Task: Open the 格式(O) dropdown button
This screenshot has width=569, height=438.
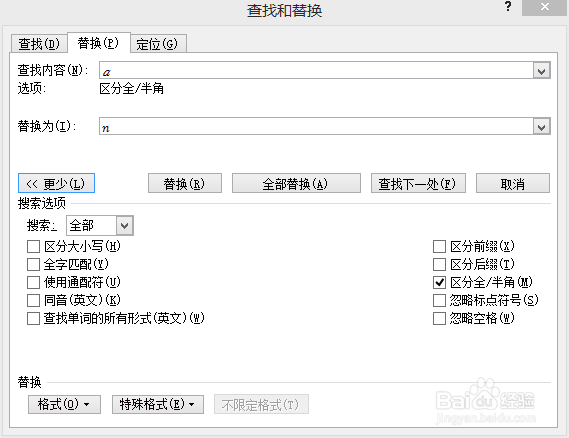Action: 64,404
